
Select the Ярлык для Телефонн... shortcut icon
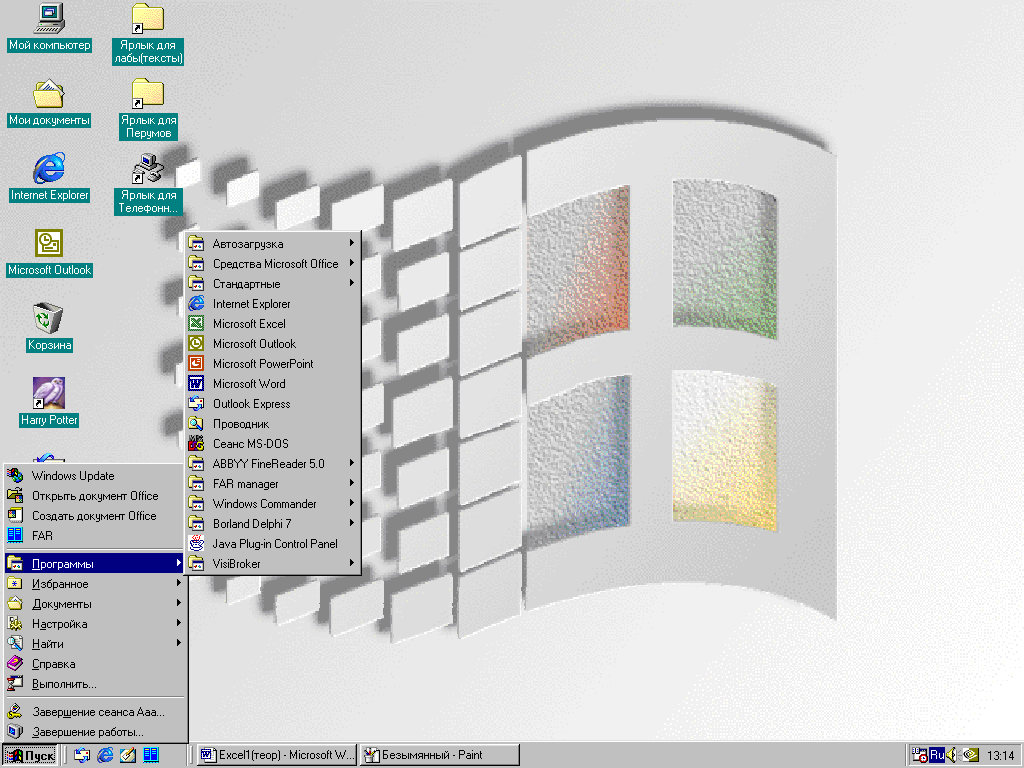[x=148, y=168]
